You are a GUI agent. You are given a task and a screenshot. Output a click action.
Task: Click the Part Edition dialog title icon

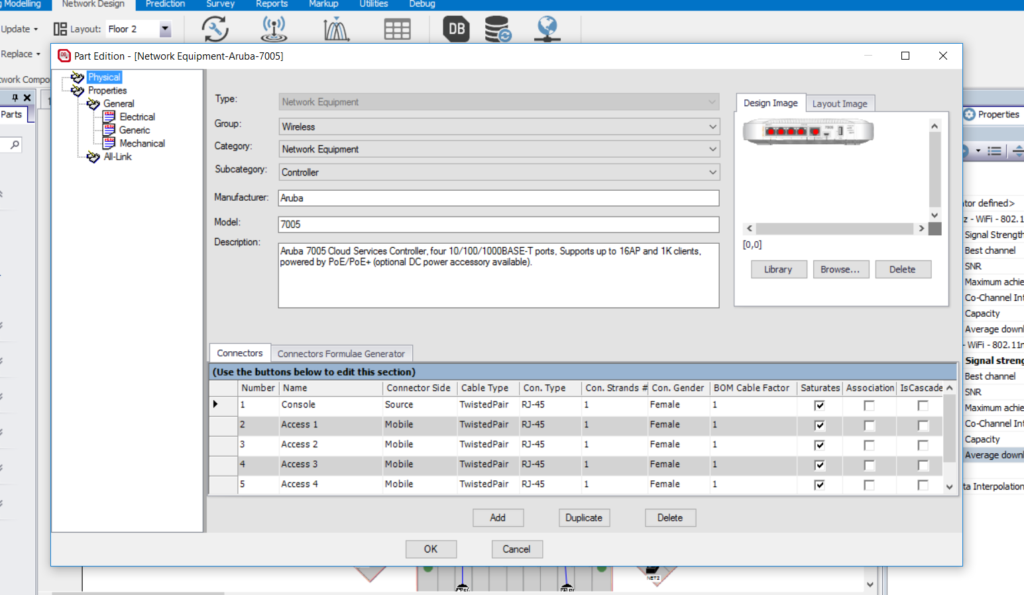pos(64,56)
